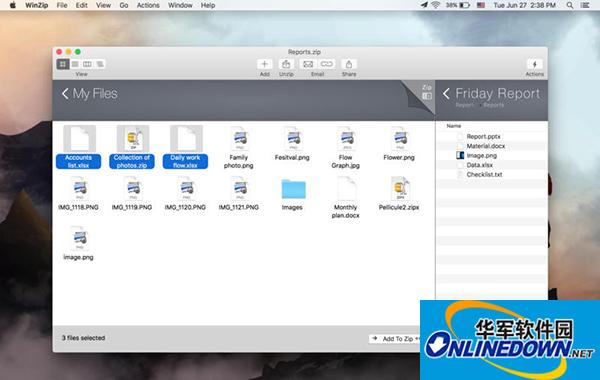Select Monthly plan.docx file

click(x=346, y=197)
